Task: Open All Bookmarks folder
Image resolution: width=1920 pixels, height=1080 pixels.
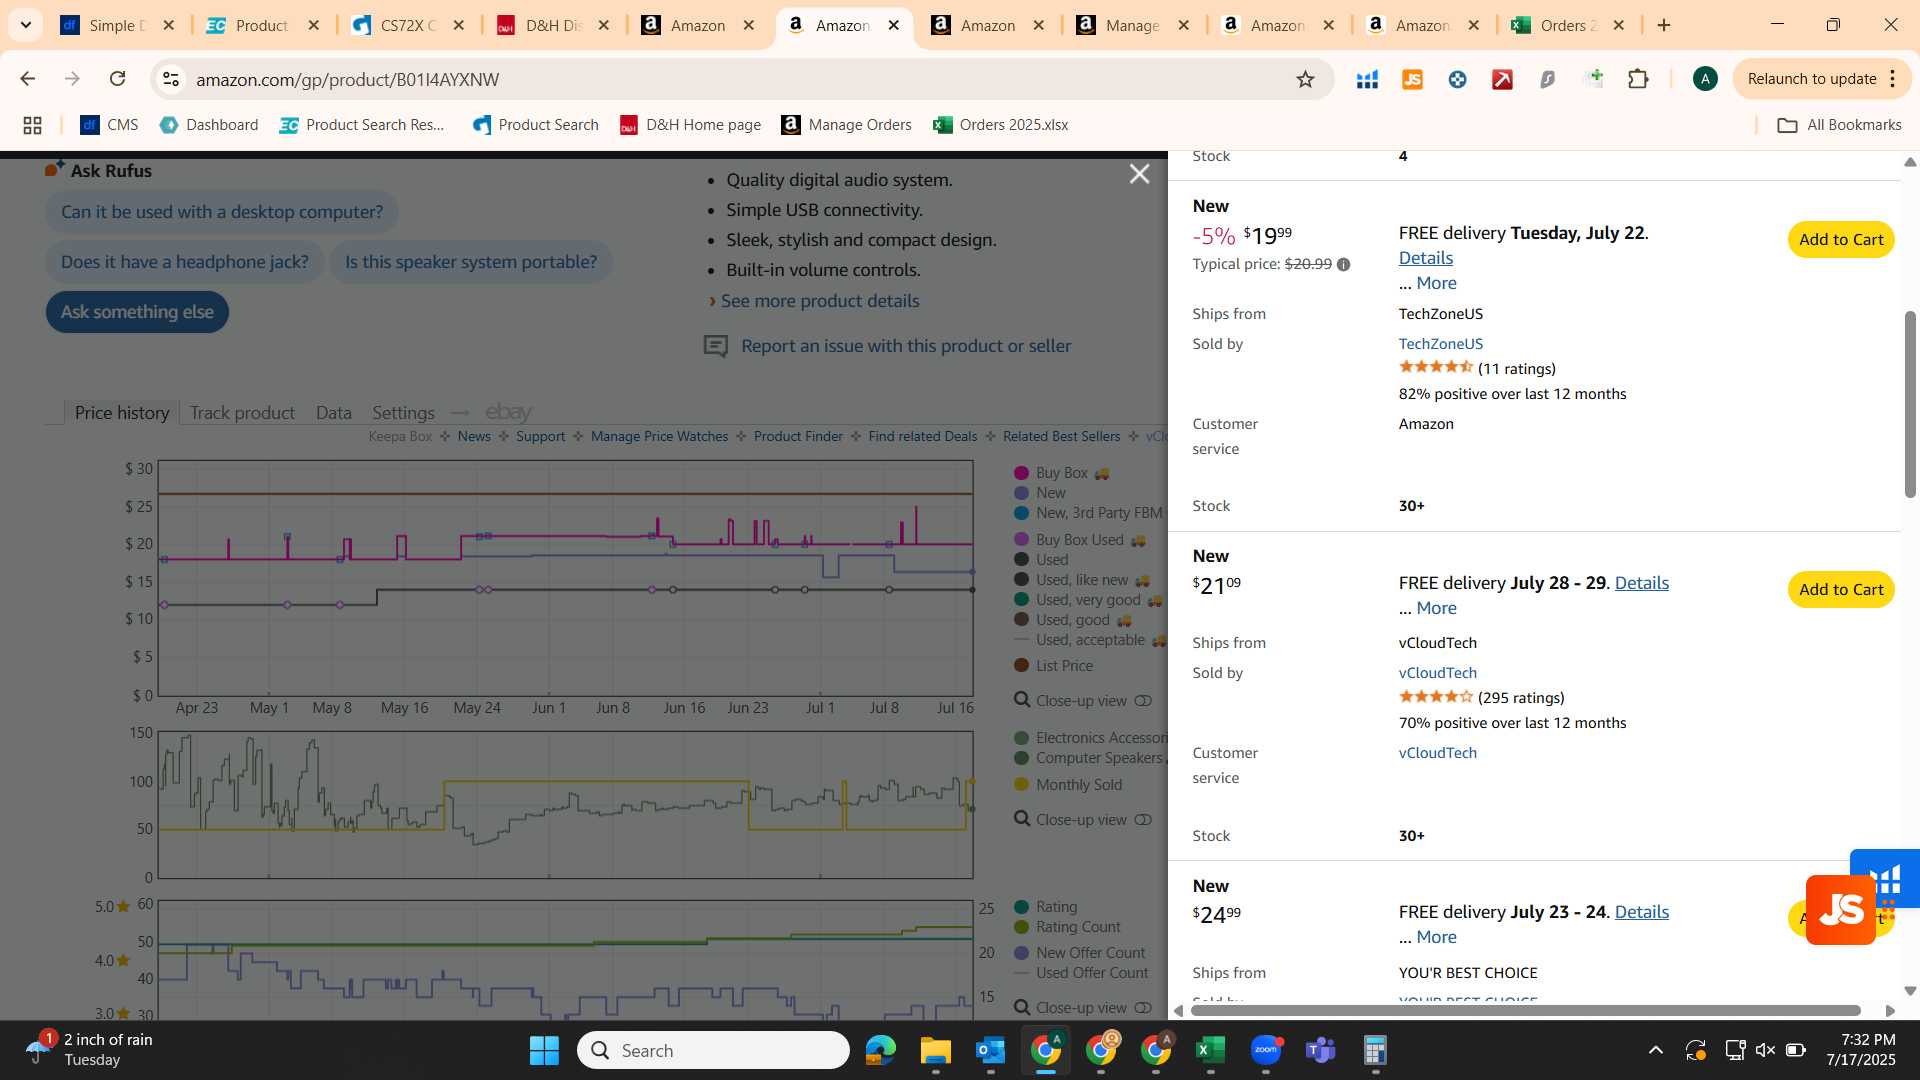Action: (x=1839, y=125)
